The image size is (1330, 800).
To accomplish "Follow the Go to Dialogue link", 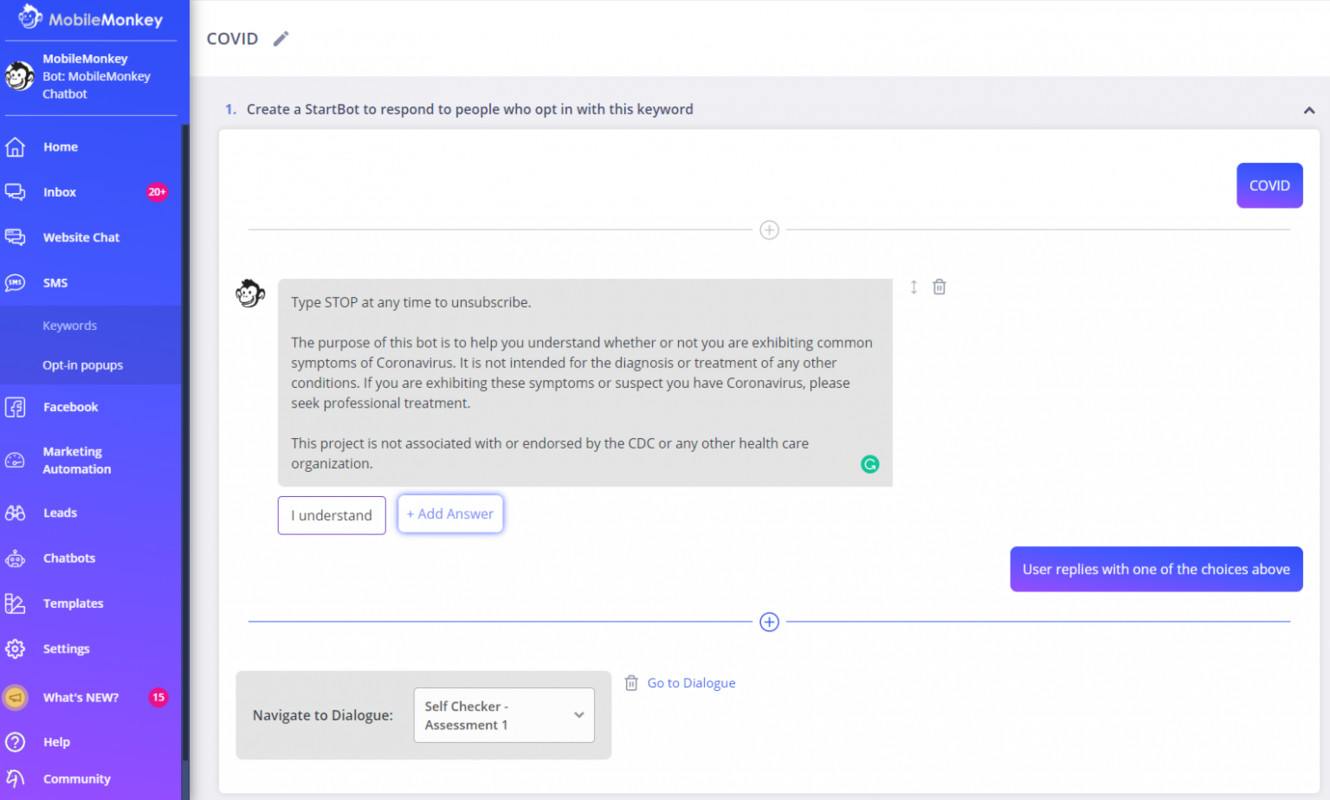I will click(691, 682).
